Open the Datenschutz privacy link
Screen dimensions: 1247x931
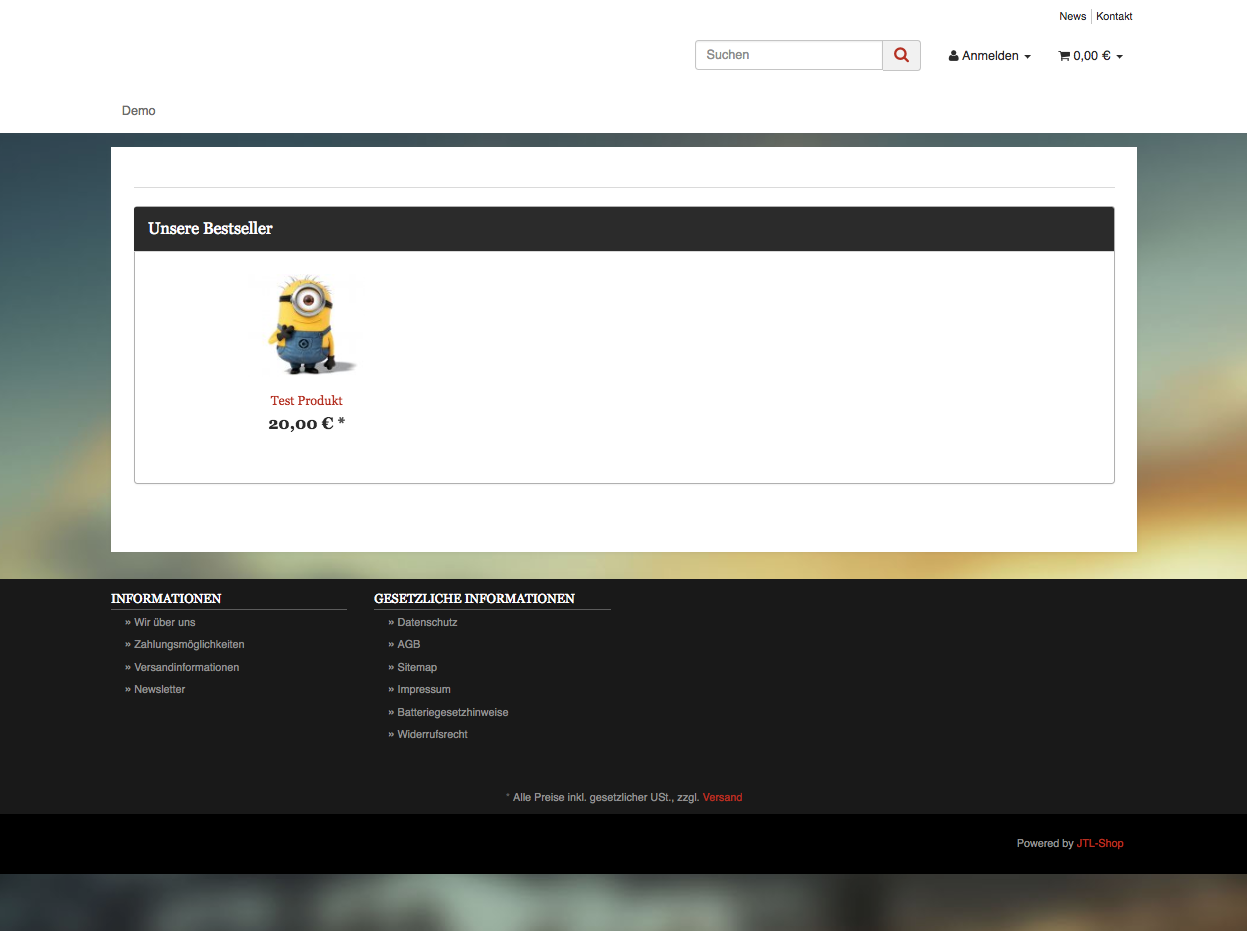tap(427, 622)
